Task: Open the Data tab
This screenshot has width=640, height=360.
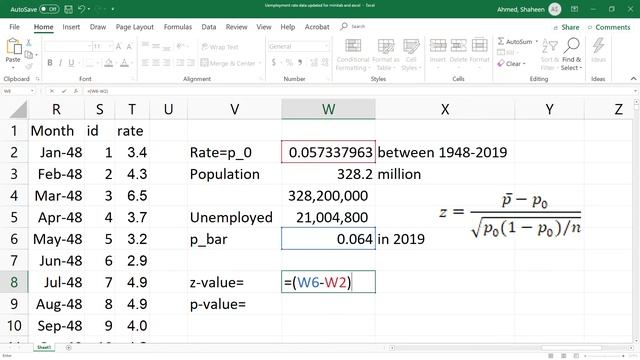Action: tap(209, 27)
